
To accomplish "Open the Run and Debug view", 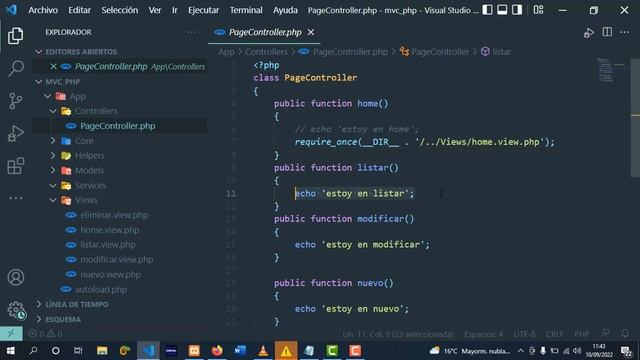I will tap(16, 133).
